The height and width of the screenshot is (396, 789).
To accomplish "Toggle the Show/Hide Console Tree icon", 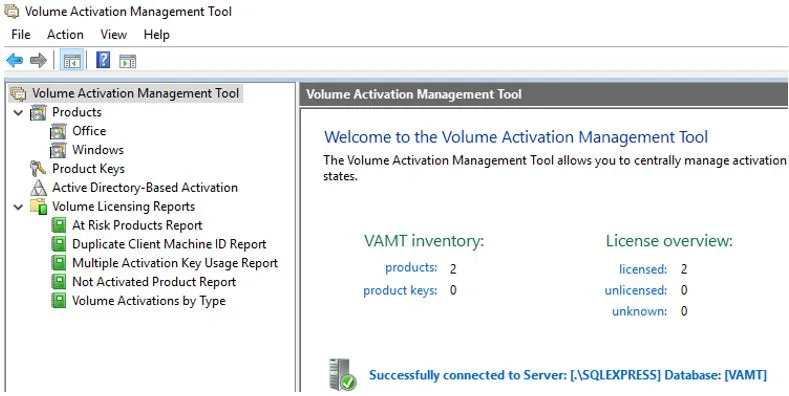I will (x=72, y=61).
